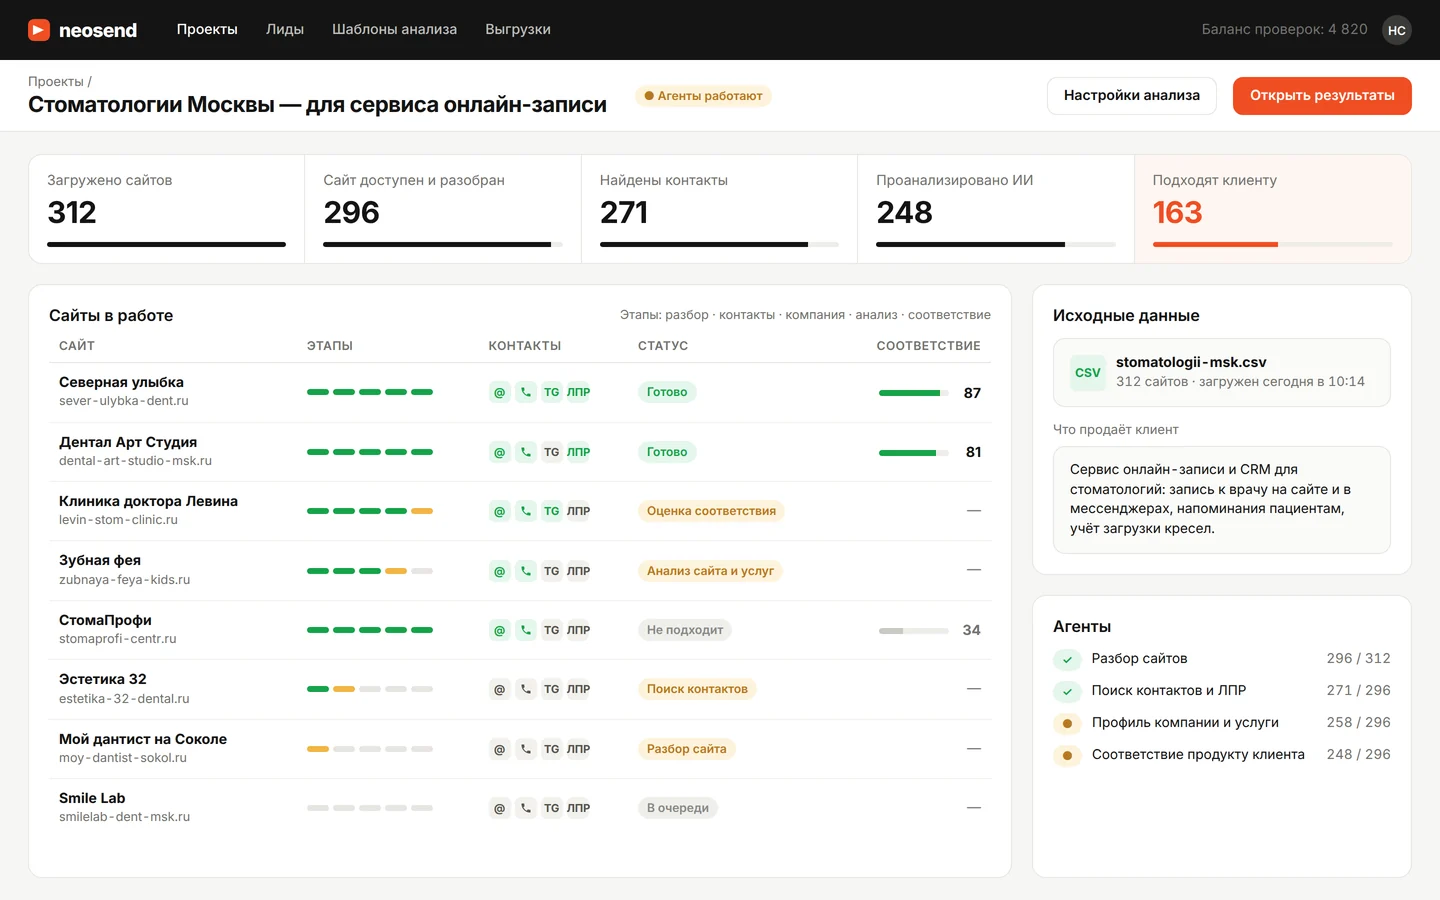
Task: Click email icon for Северная улыбка
Action: click(x=499, y=392)
